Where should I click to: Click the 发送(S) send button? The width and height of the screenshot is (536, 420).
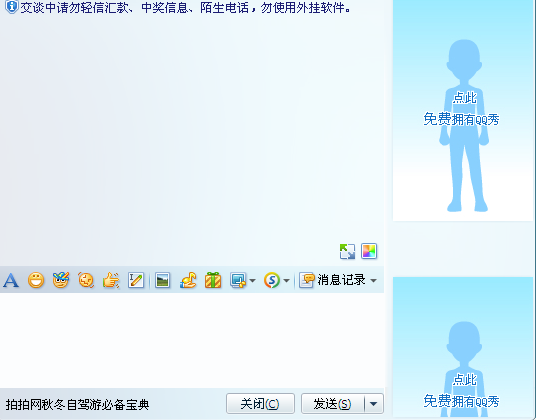pos(333,404)
